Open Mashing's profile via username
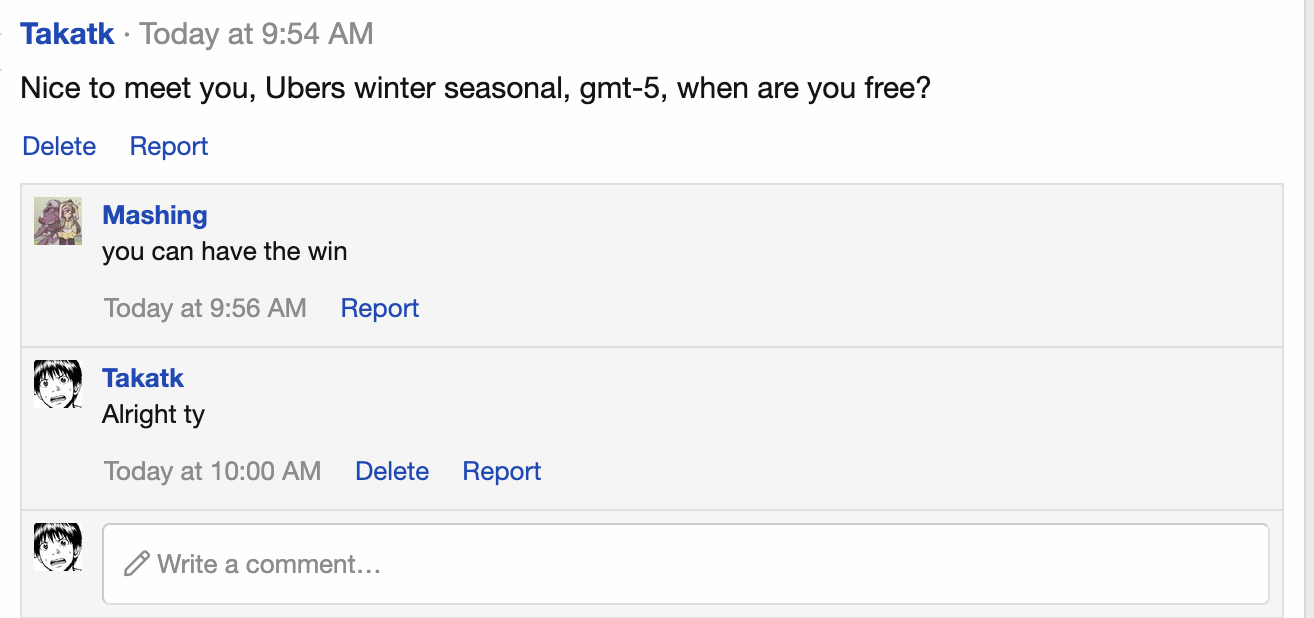 [x=155, y=215]
